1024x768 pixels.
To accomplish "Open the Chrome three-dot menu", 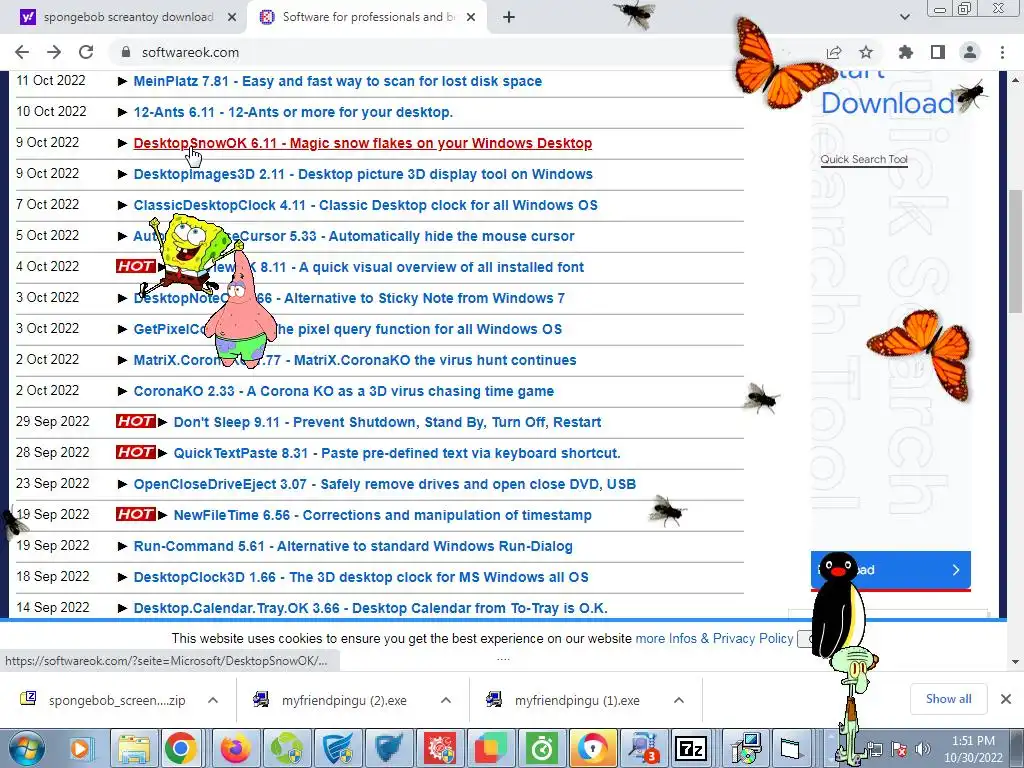I will pos(1002,52).
